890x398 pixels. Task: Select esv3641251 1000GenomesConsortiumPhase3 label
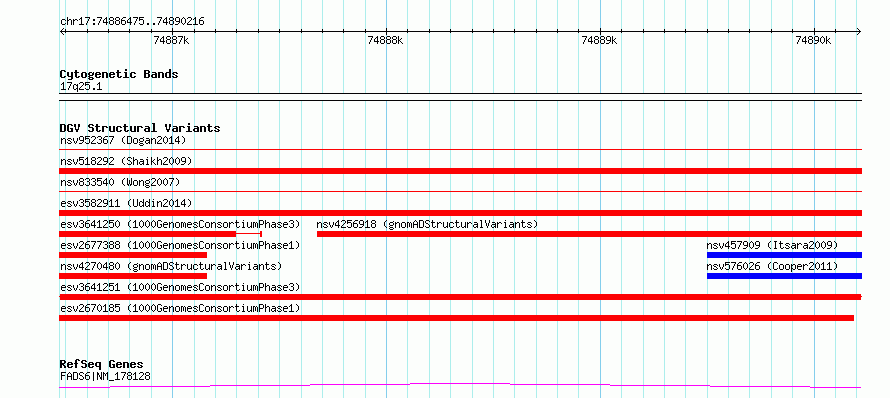(x=180, y=287)
